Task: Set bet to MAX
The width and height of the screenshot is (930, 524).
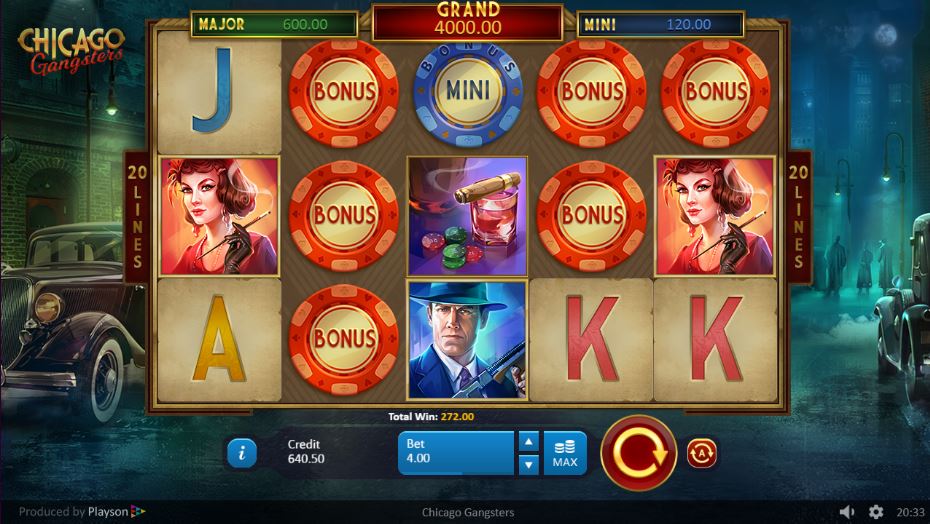Action: click(x=565, y=453)
